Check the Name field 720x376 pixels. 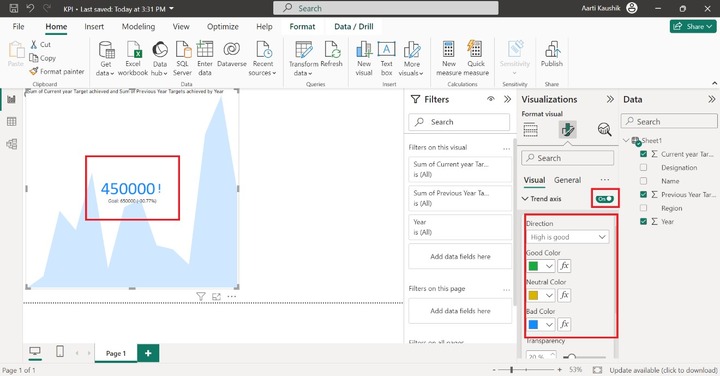pos(643,181)
